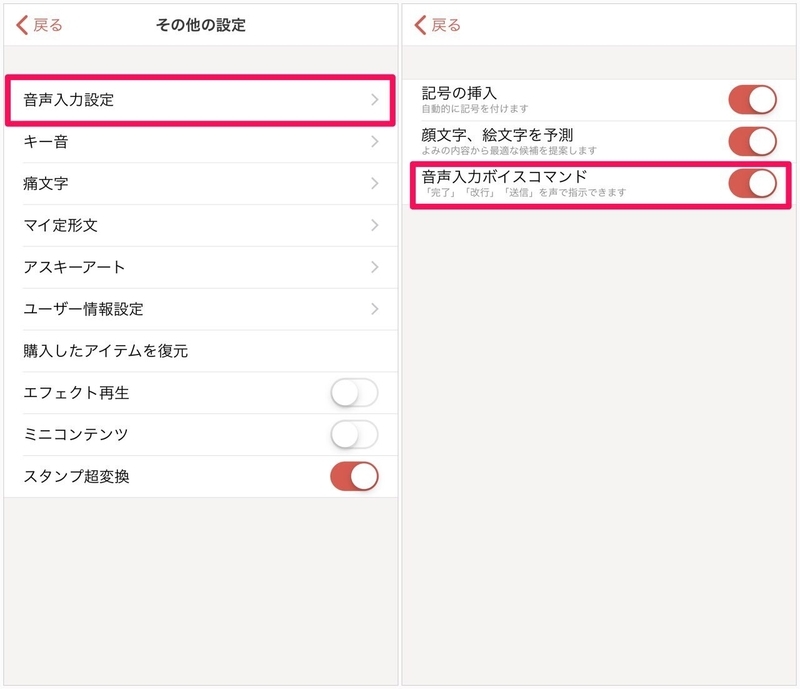Open ユーザー情報設定 chevron arrow
Viewport: 800px width, 689px height.
374,310
